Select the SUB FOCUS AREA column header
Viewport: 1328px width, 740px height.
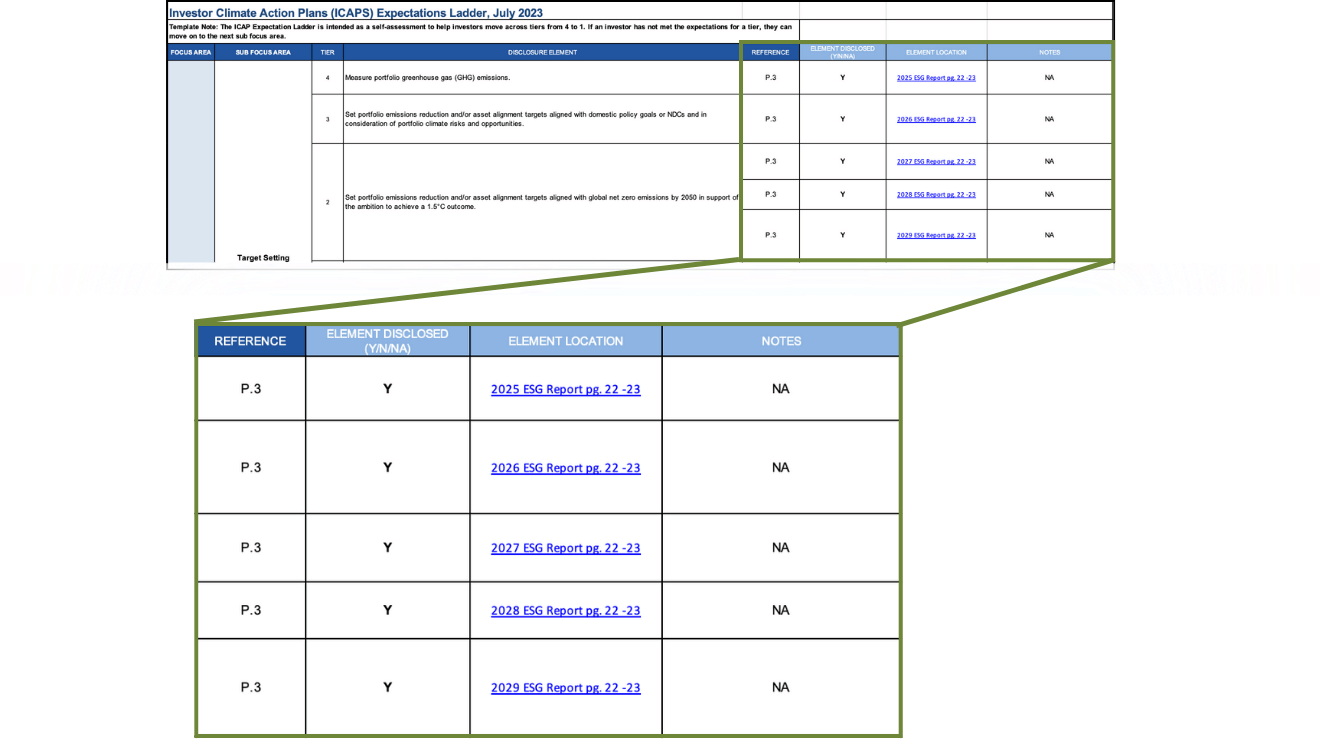tap(263, 52)
